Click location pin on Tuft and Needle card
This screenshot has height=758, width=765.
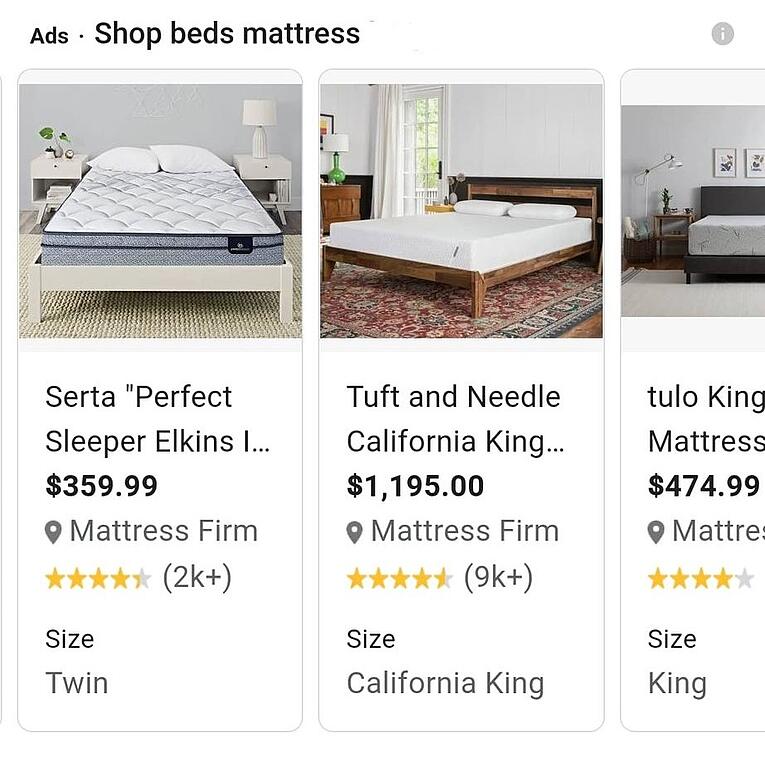click(x=355, y=532)
